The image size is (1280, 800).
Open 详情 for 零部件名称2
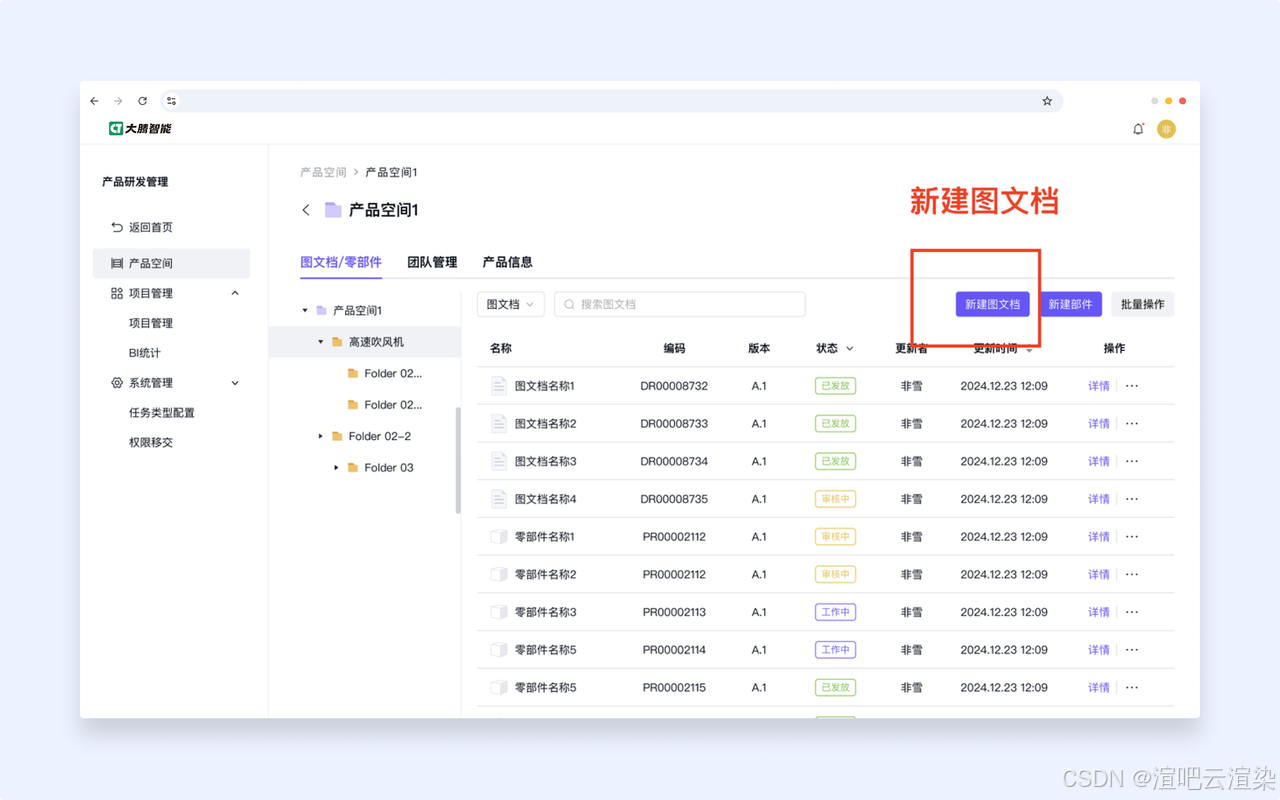click(1099, 575)
